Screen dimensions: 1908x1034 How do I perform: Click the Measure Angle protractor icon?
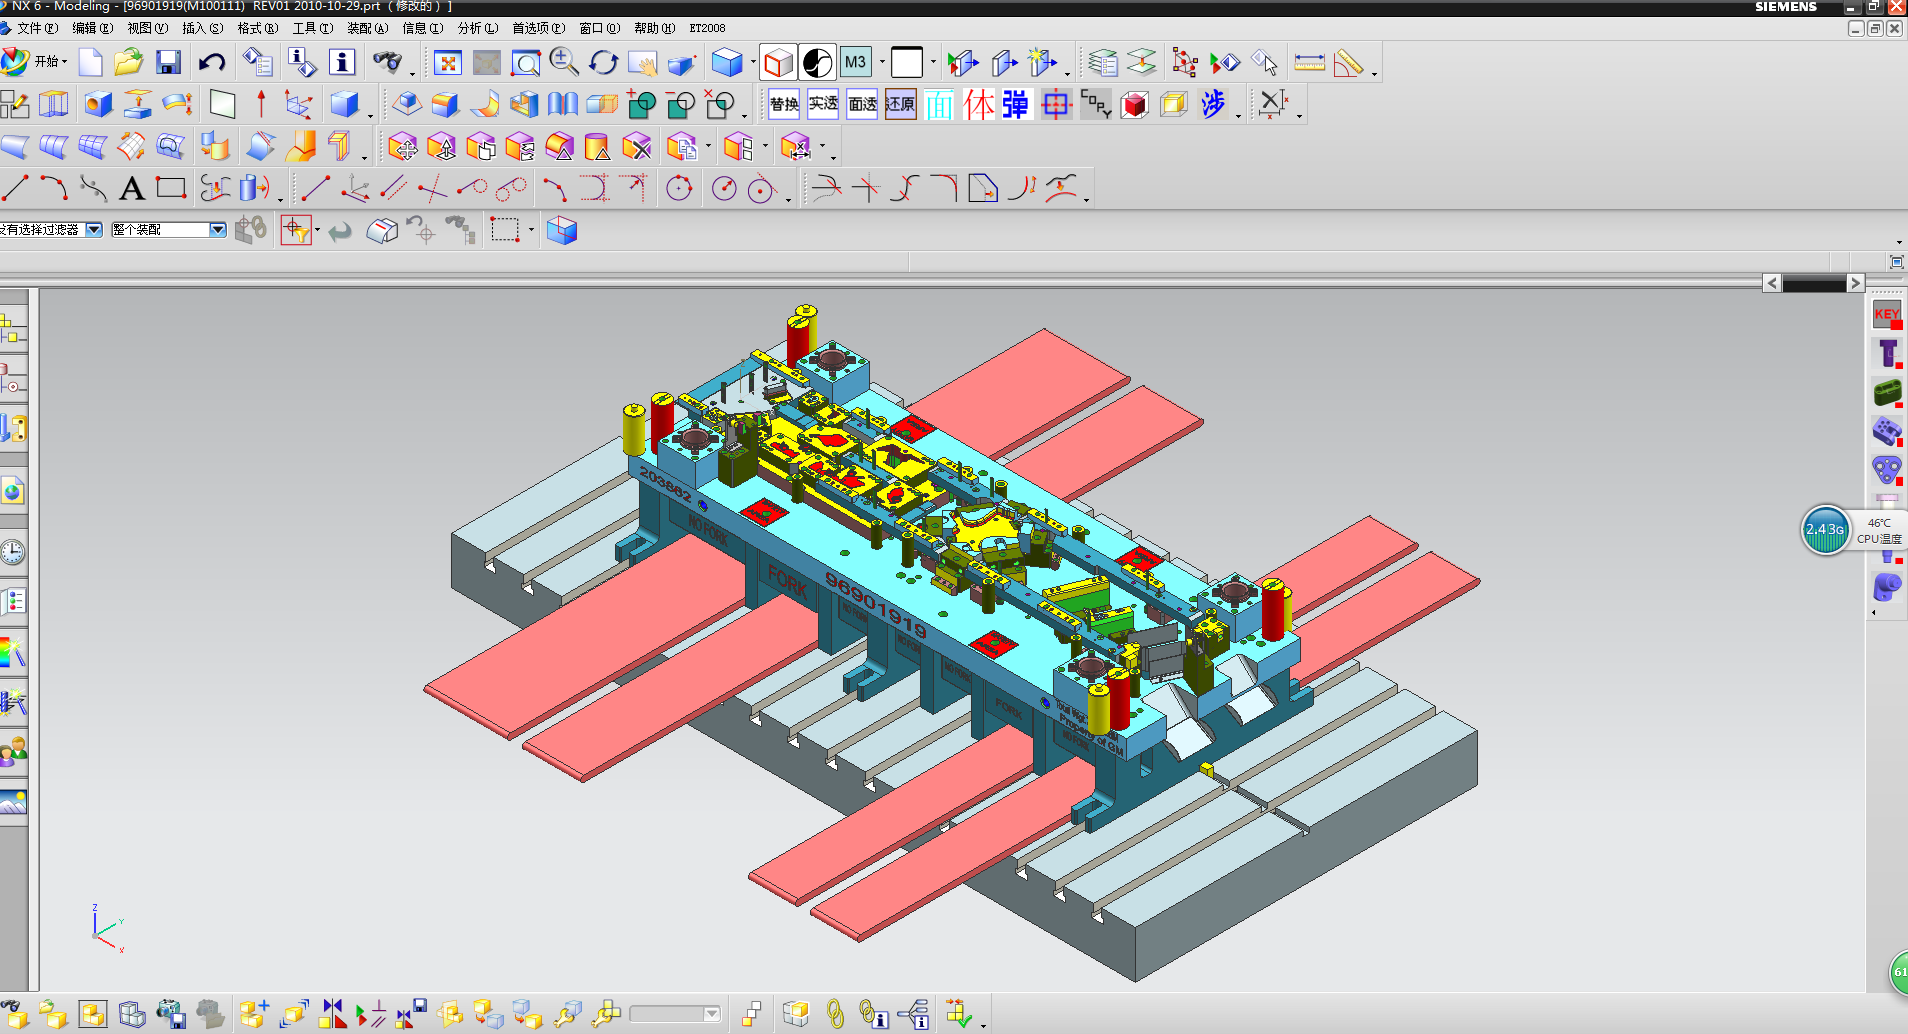1348,63
